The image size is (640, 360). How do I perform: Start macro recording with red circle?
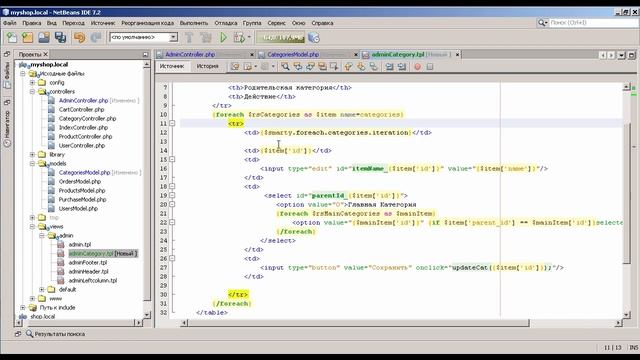pos(418,66)
